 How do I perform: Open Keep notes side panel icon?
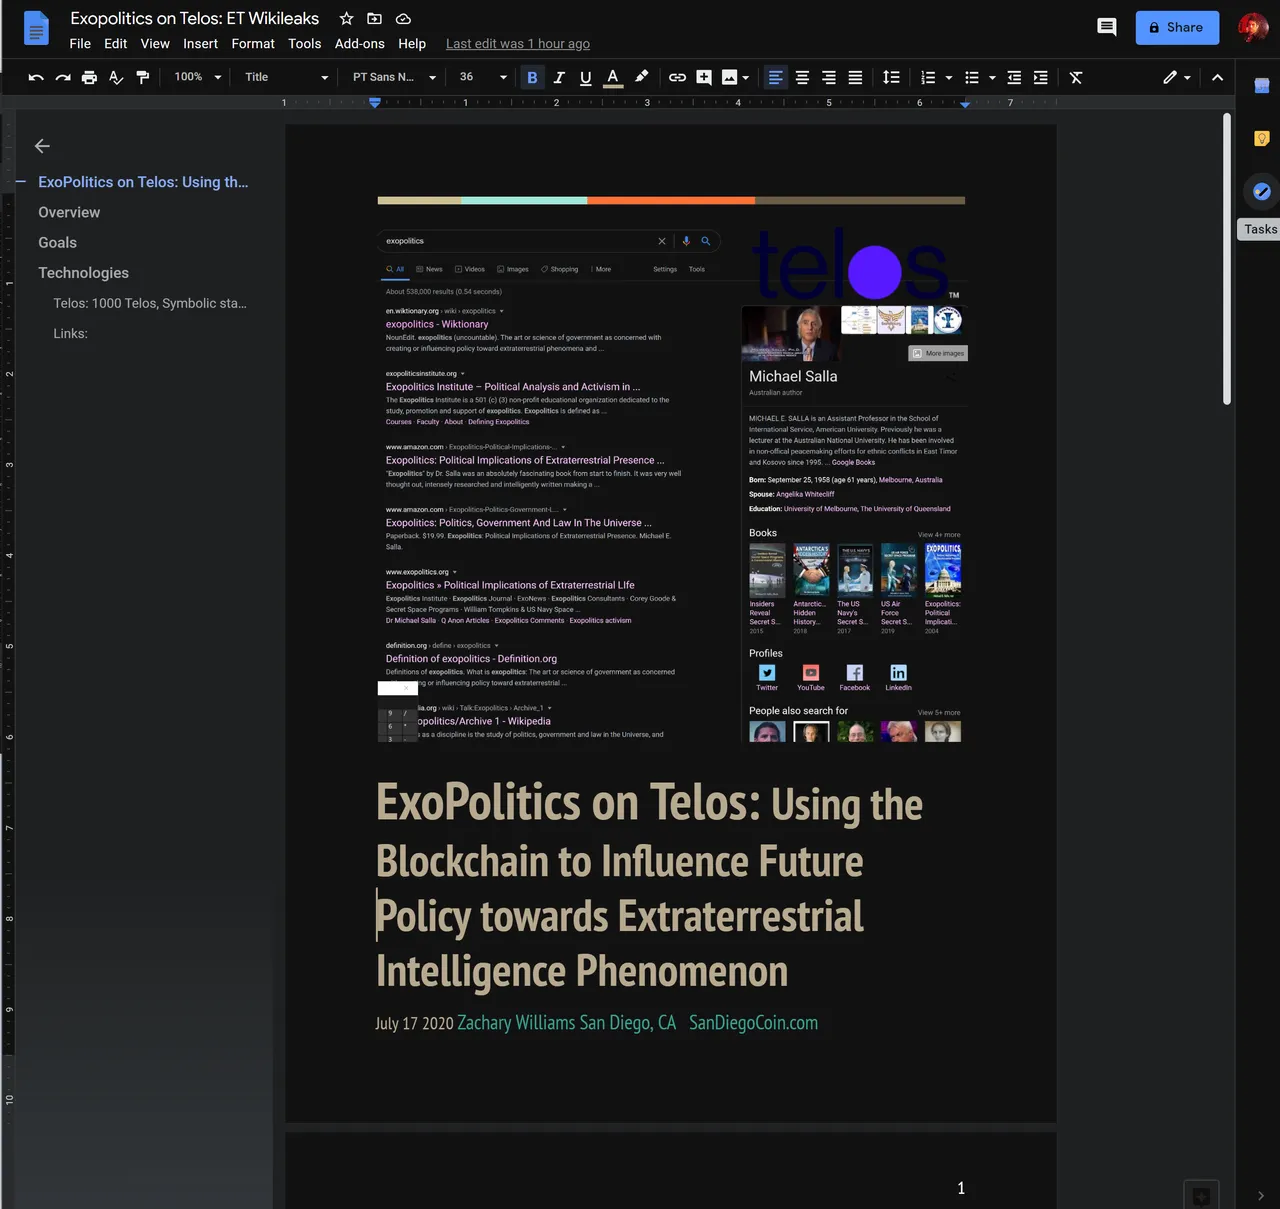pyautogui.click(x=1262, y=138)
